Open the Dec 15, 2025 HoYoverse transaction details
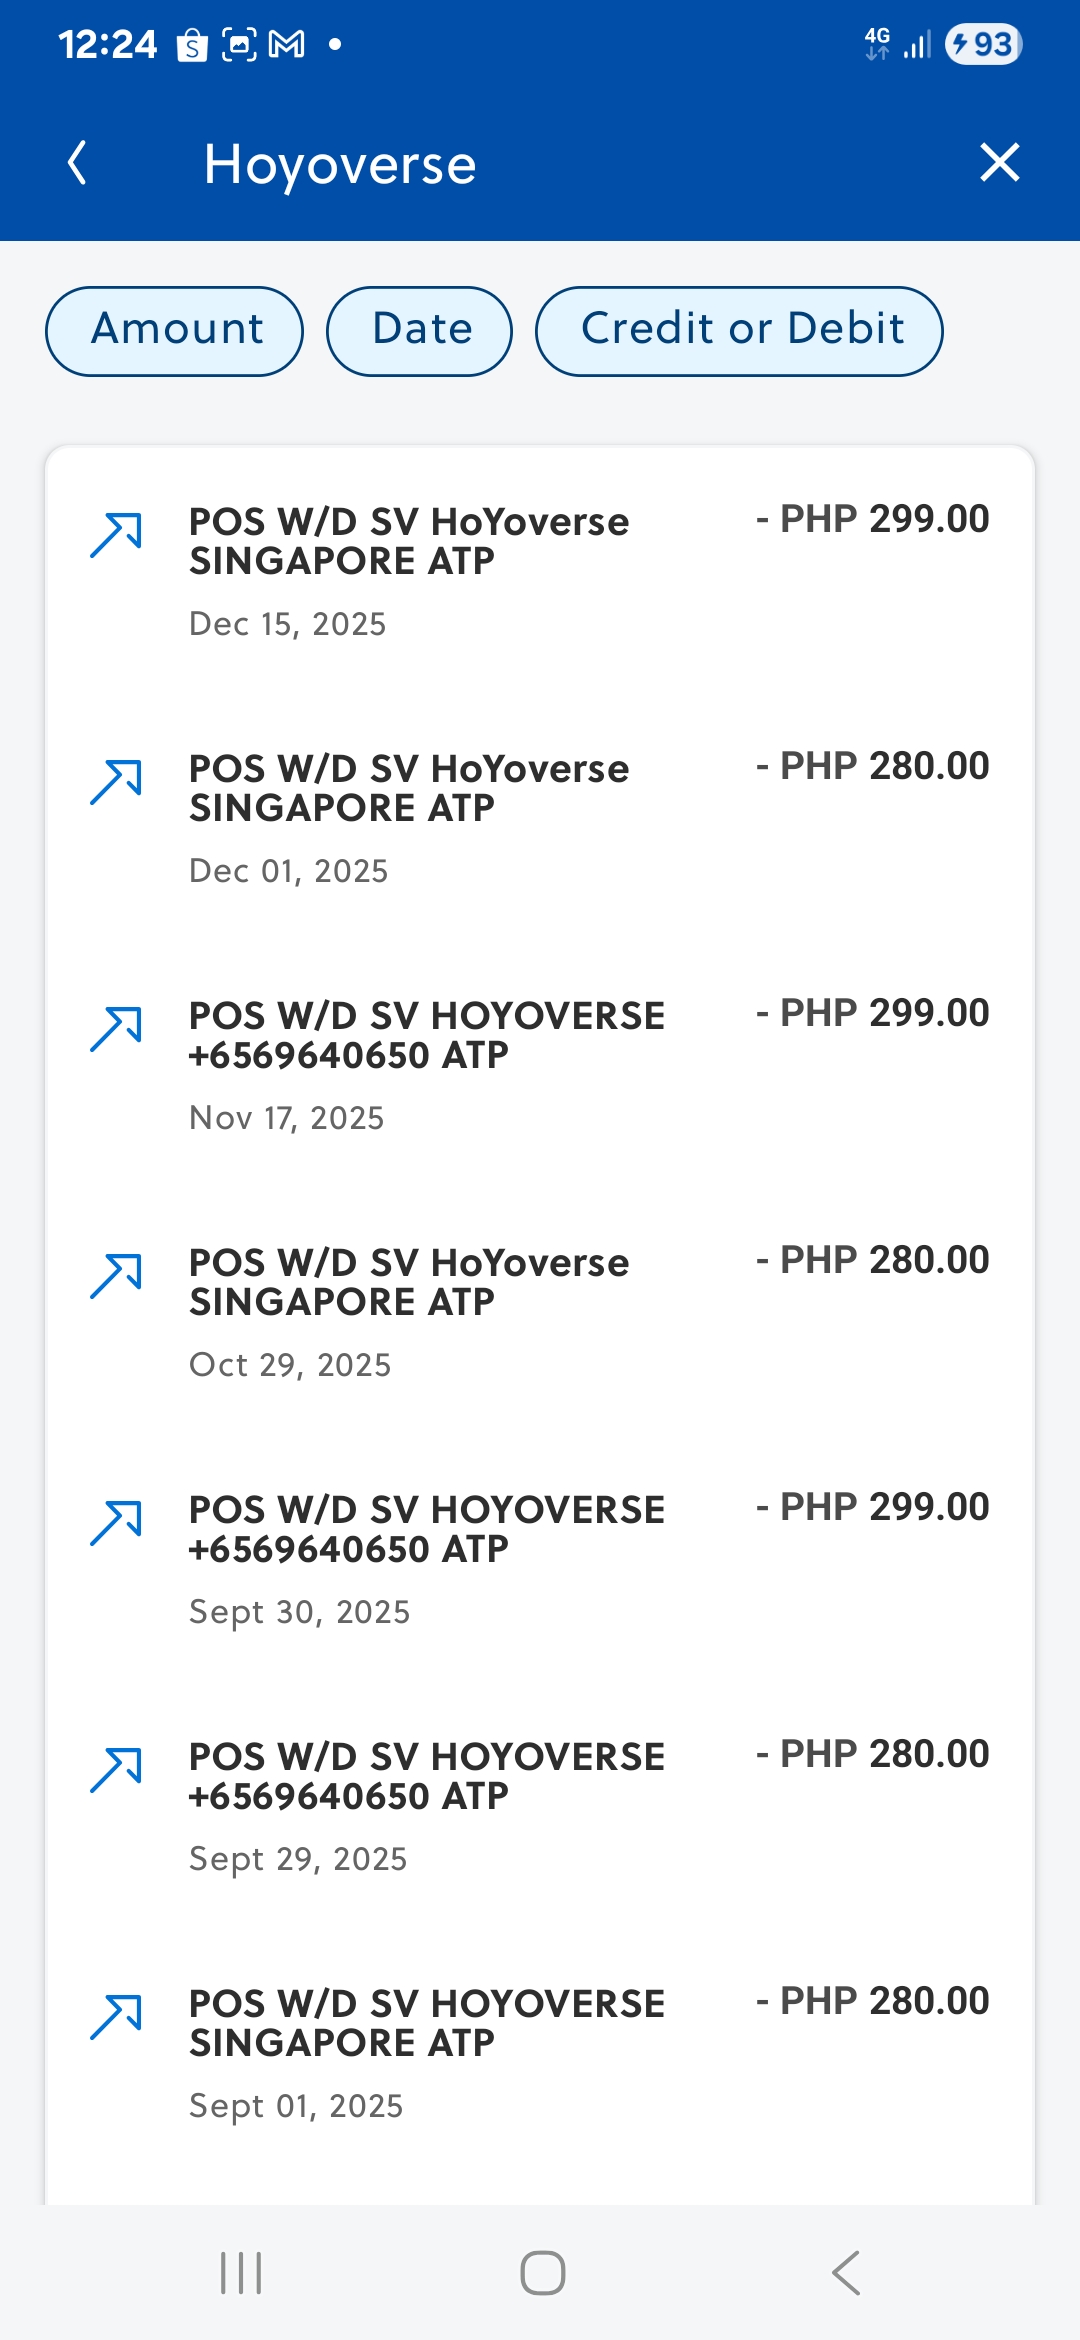Viewport: 1080px width, 2340px height. click(410, 541)
